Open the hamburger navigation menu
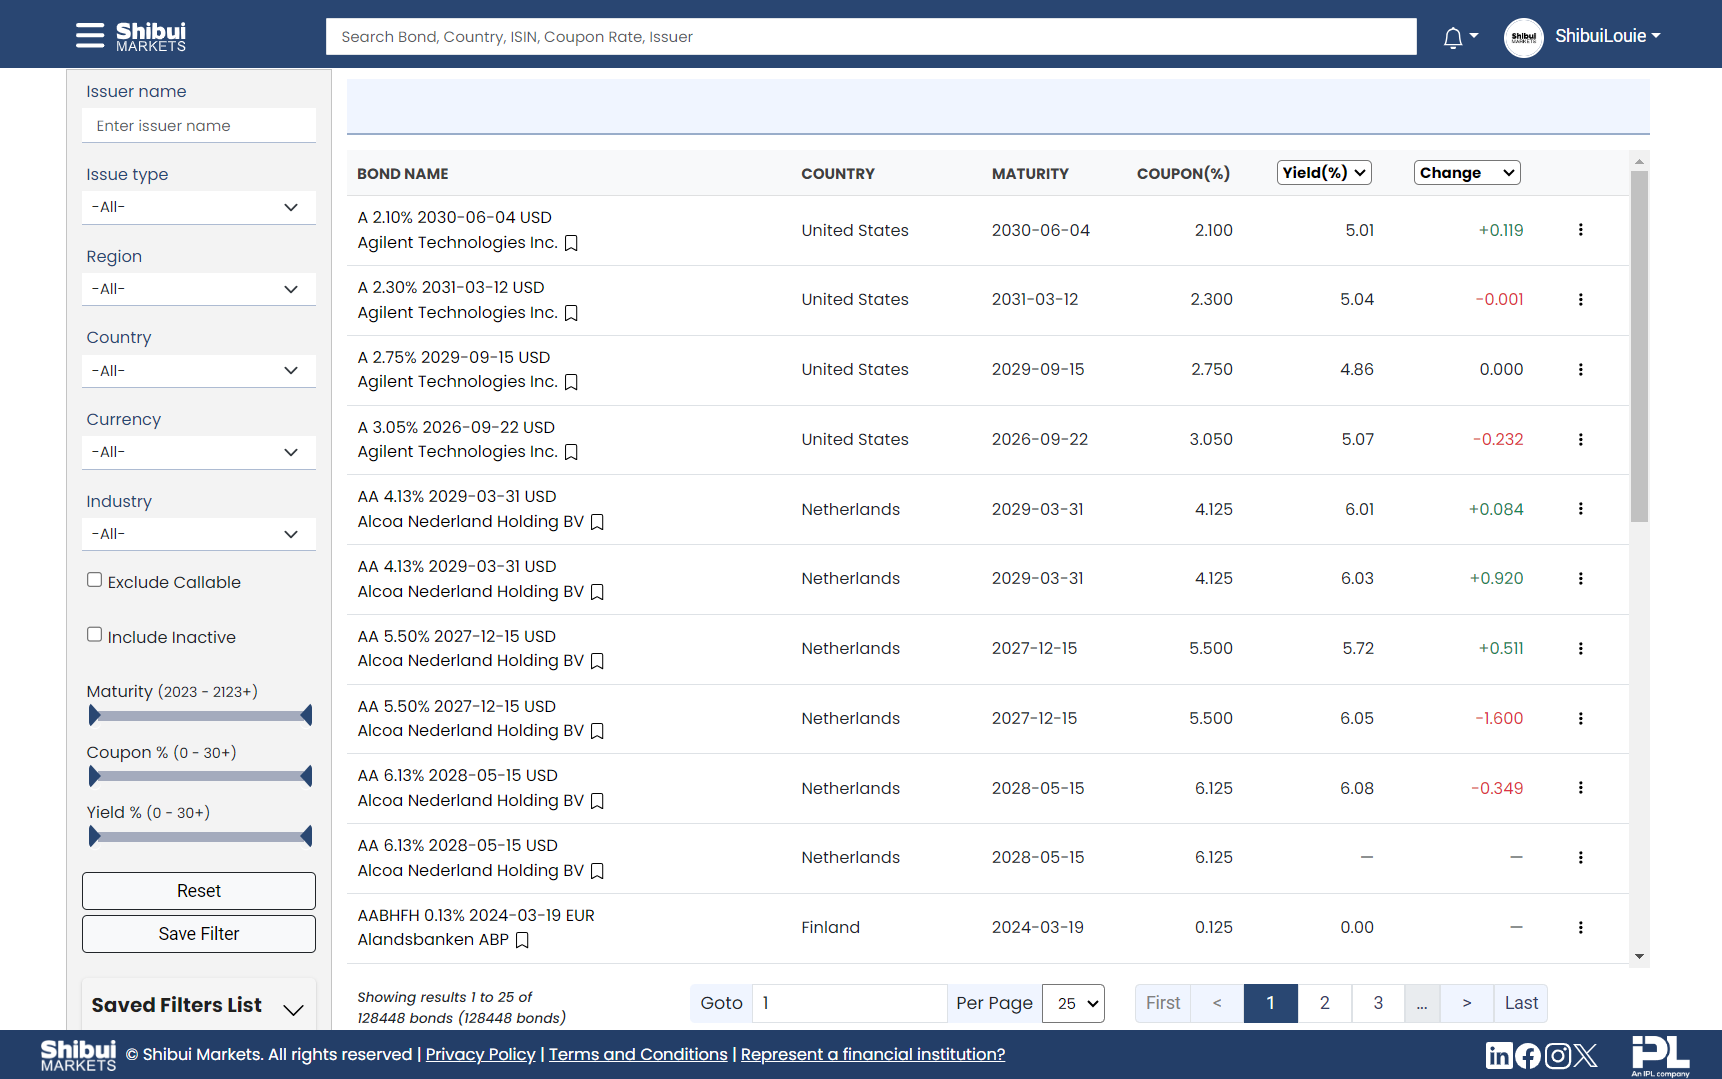The image size is (1722, 1079). [x=89, y=36]
